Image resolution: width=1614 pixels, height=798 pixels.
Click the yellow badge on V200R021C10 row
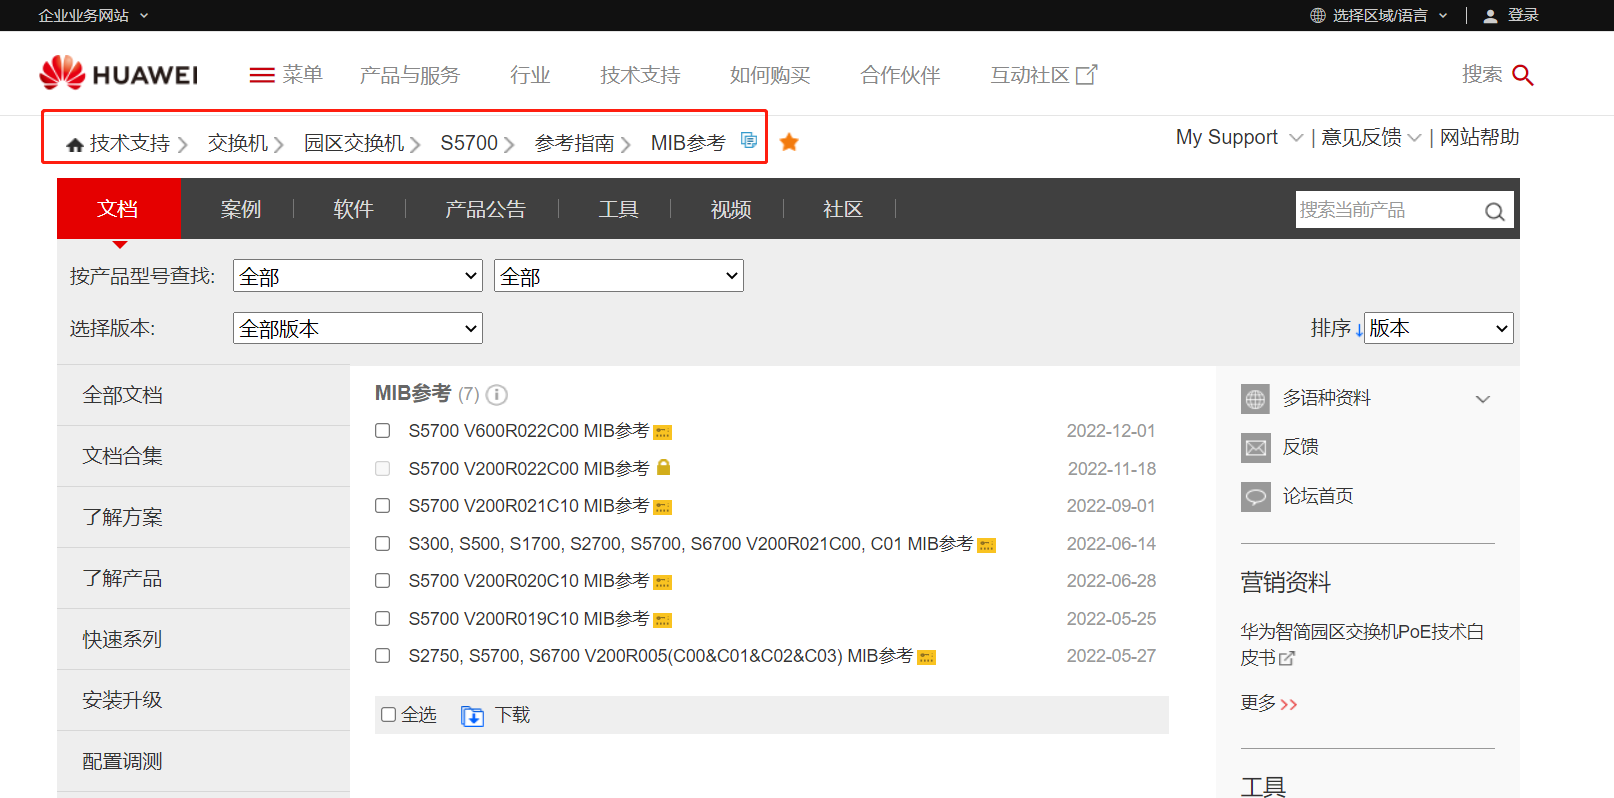click(x=662, y=507)
